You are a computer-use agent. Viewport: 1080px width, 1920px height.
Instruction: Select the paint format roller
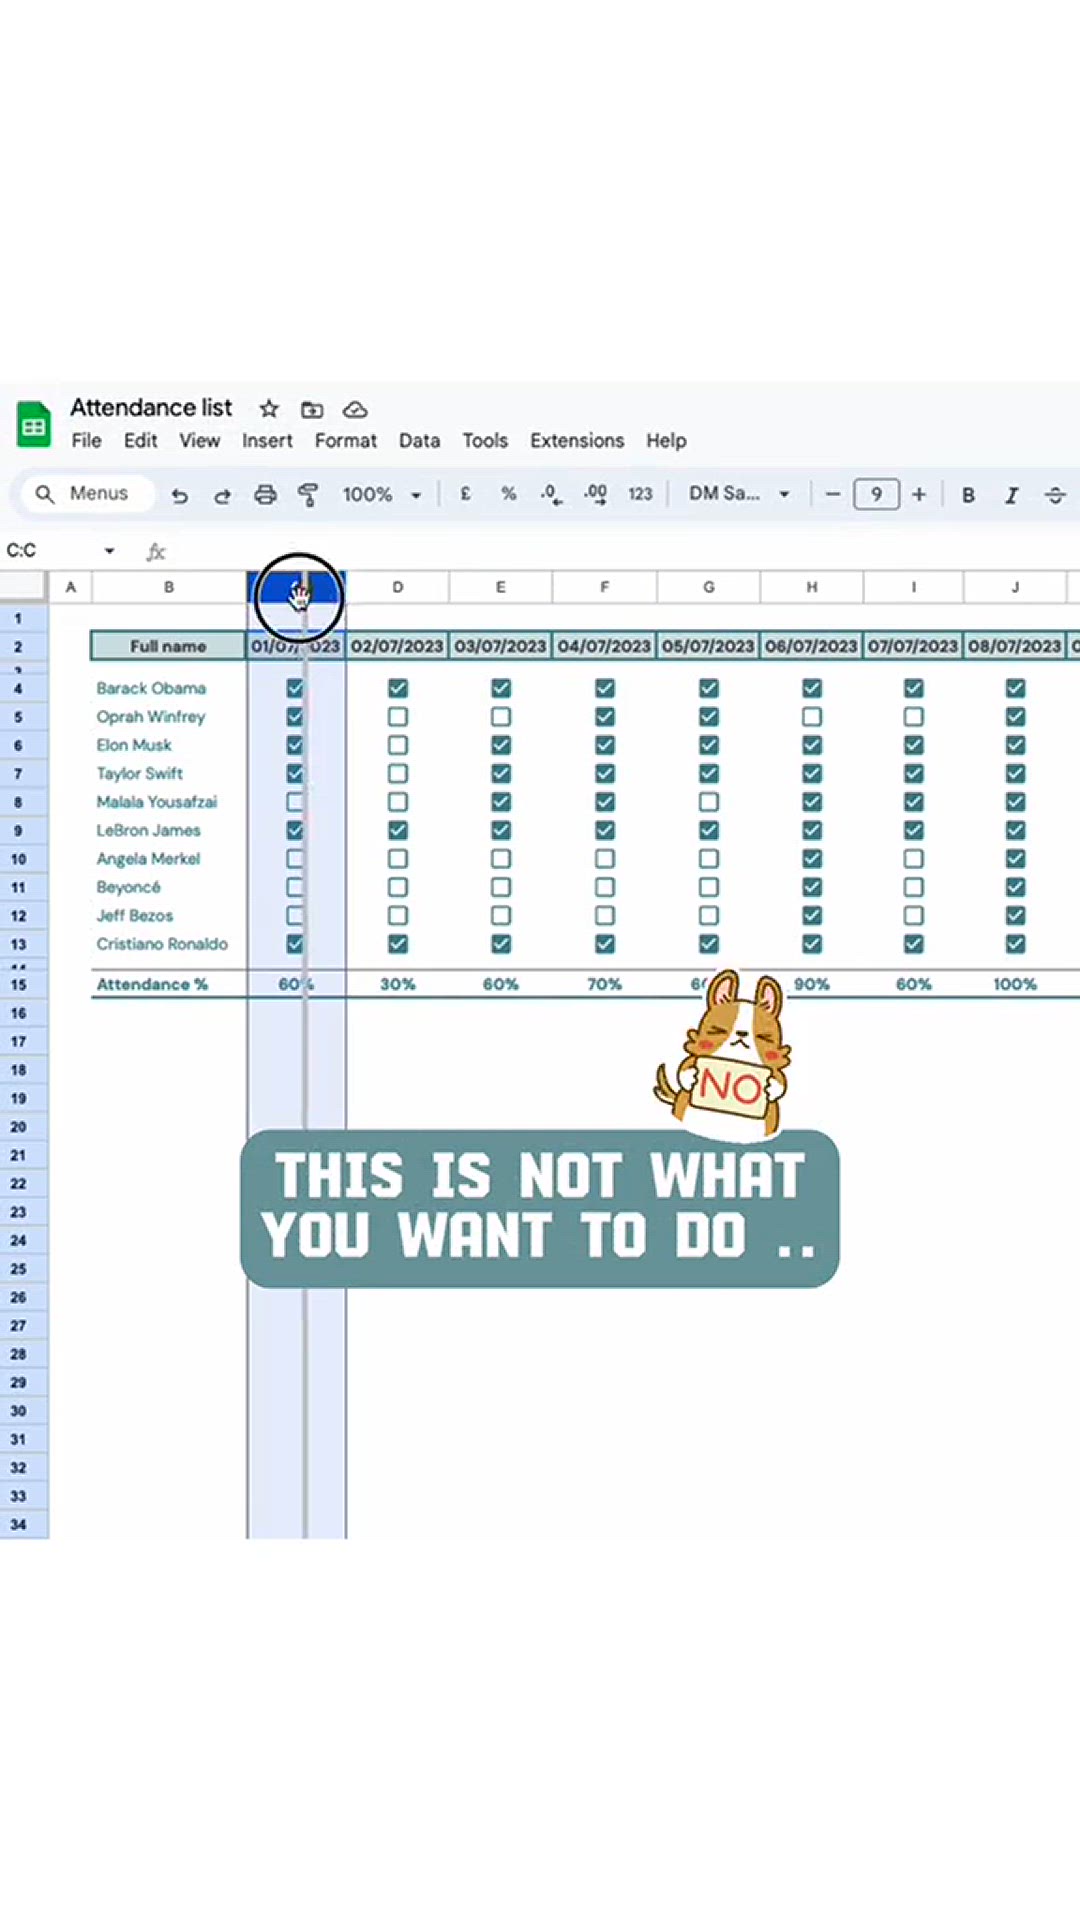pos(308,494)
